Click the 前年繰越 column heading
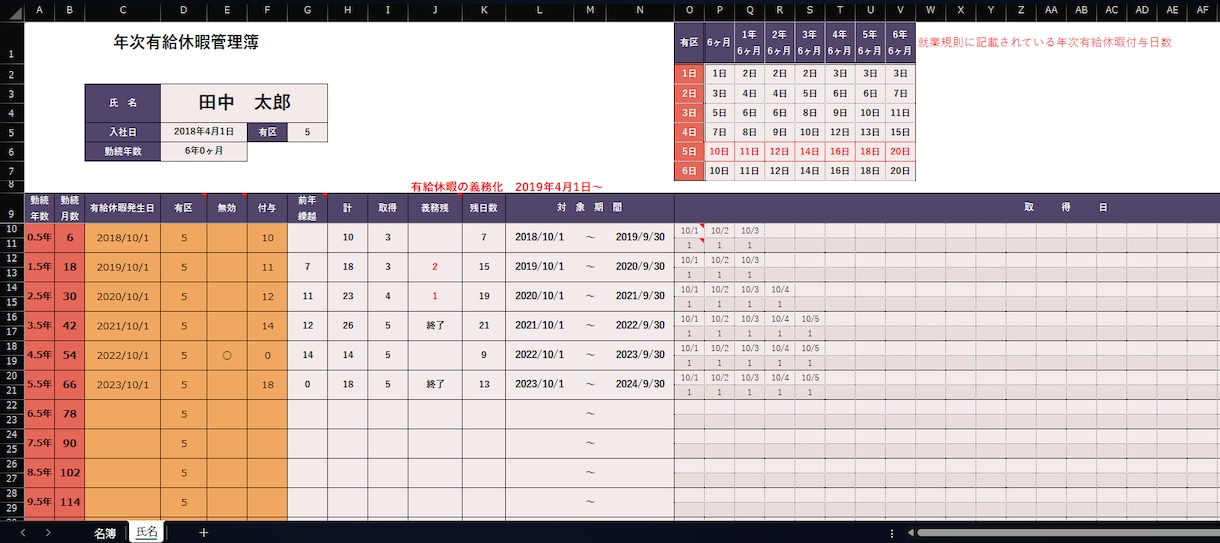The height and width of the screenshot is (543, 1220). [307, 208]
